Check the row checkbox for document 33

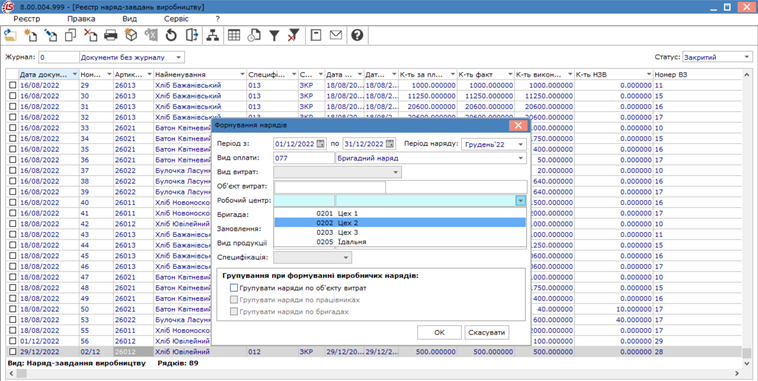tap(13, 128)
